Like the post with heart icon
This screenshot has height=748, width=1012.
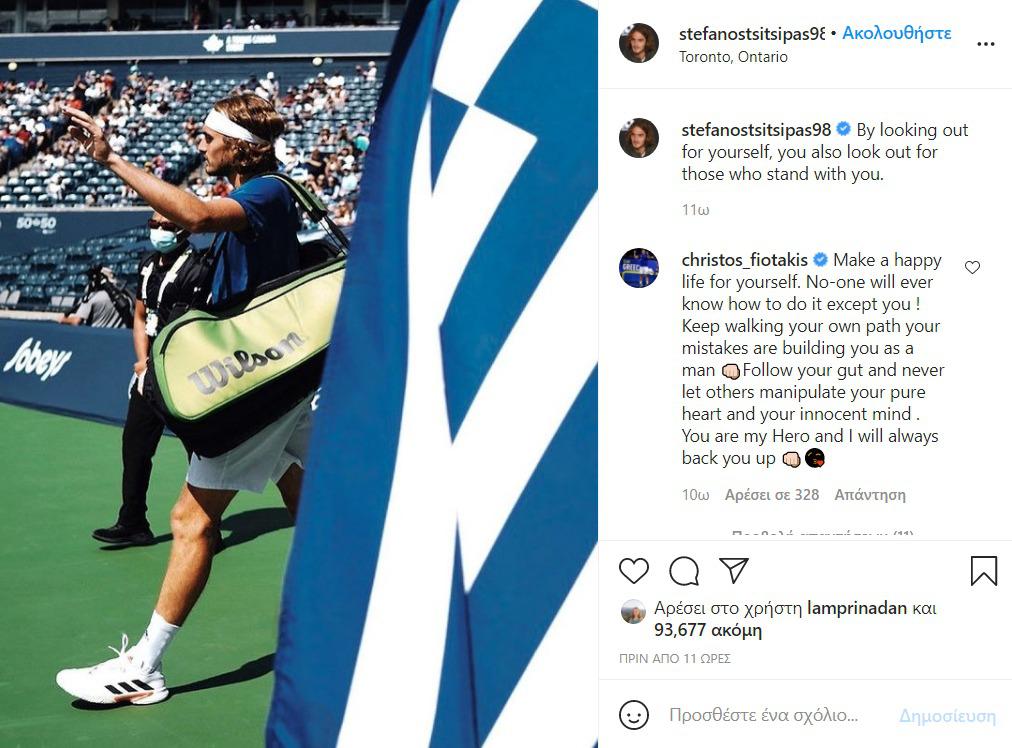[633, 571]
